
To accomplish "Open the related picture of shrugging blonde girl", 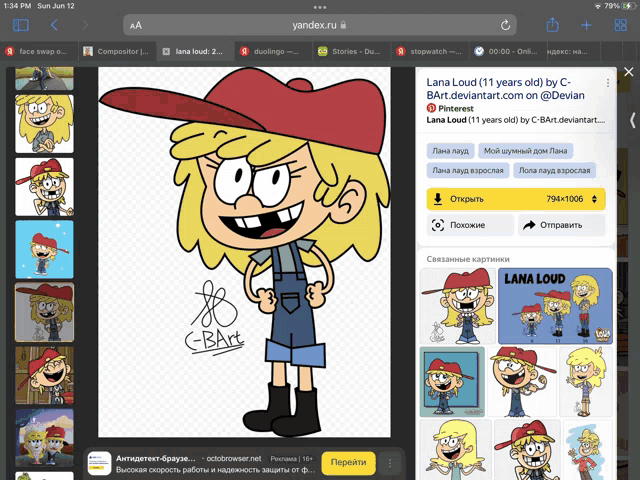I will tap(456, 450).
